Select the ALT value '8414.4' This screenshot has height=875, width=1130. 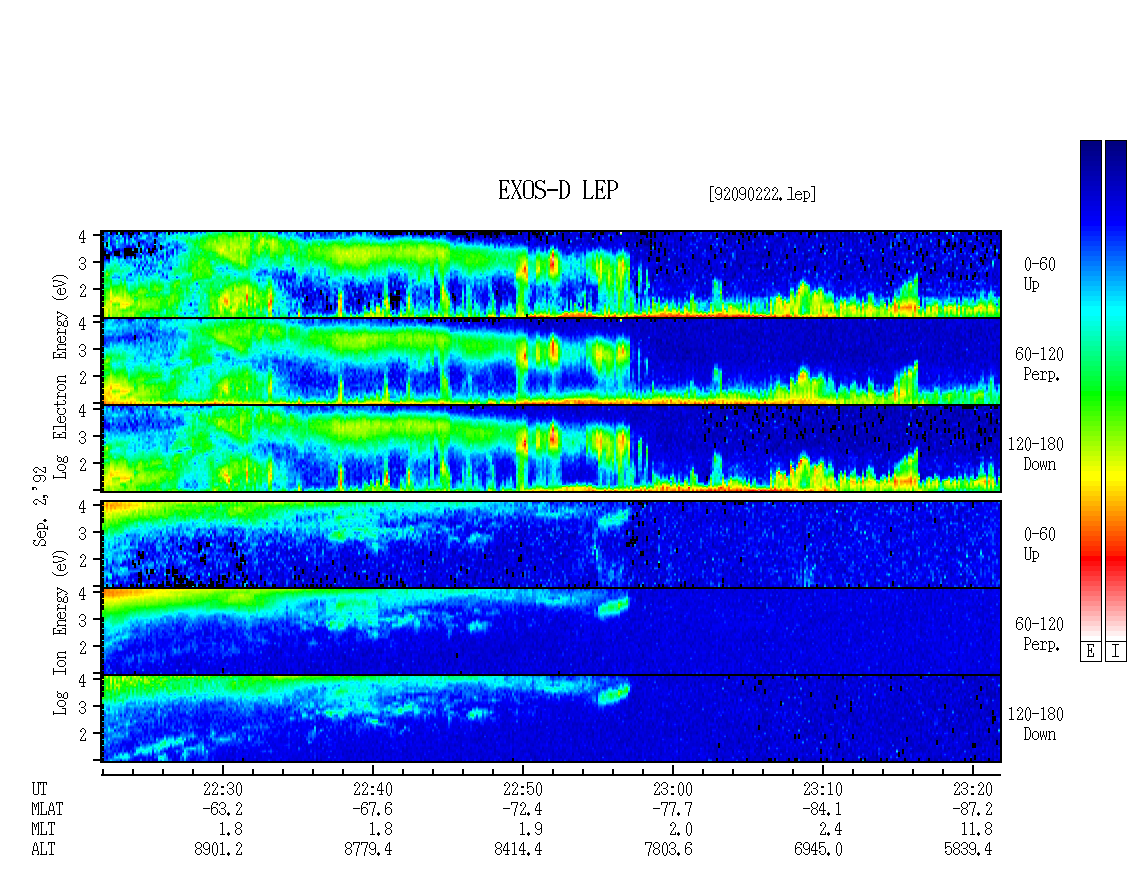pos(518,850)
